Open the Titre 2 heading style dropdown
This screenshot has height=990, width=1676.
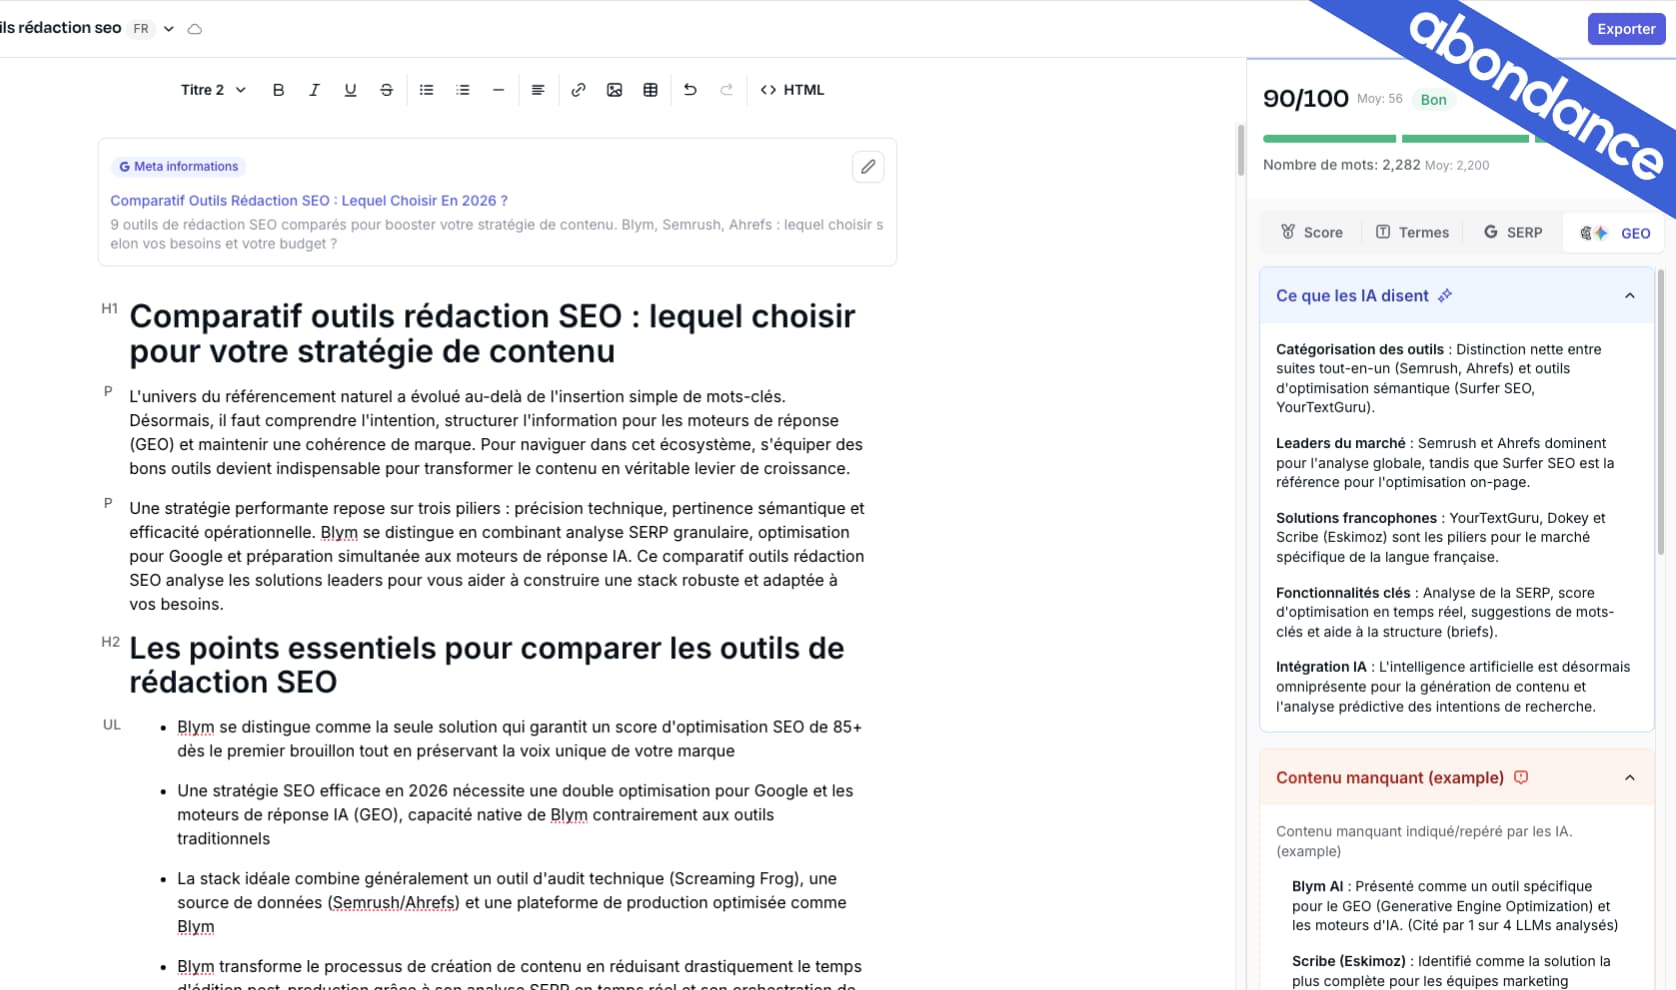pyautogui.click(x=212, y=90)
